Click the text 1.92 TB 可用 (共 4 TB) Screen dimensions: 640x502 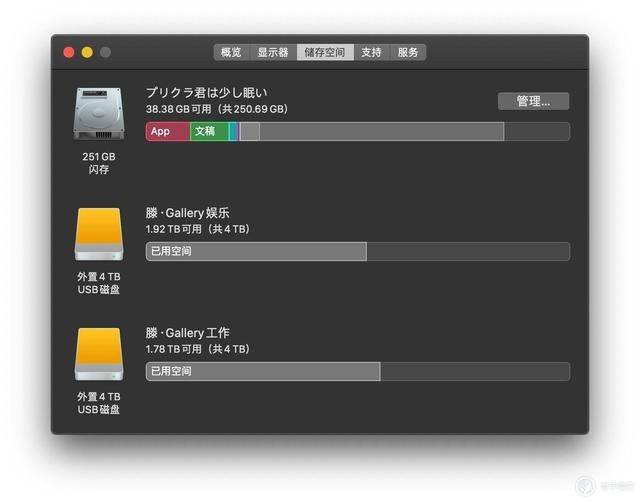[198, 229]
